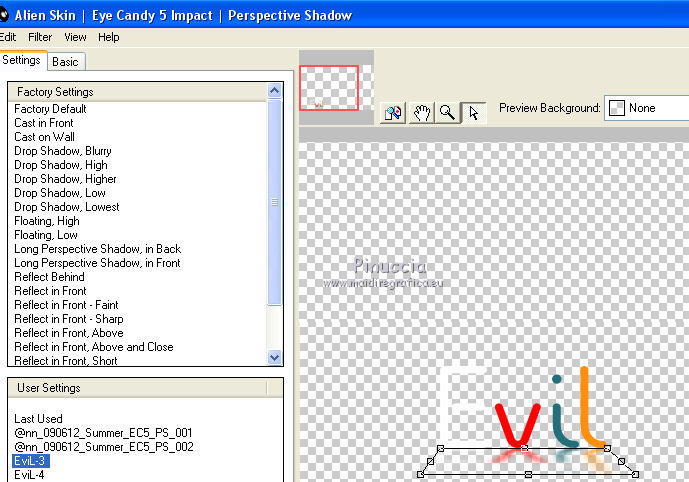Select @nn_090612_Summer_EC5_PS_002 user setting
This screenshot has height=482, width=689.
click(104, 447)
